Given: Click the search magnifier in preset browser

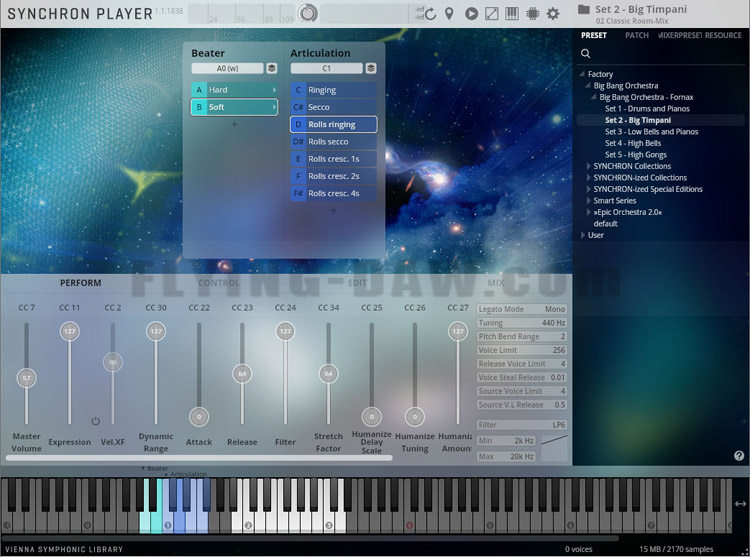Looking at the screenshot, I should pos(586,54).
